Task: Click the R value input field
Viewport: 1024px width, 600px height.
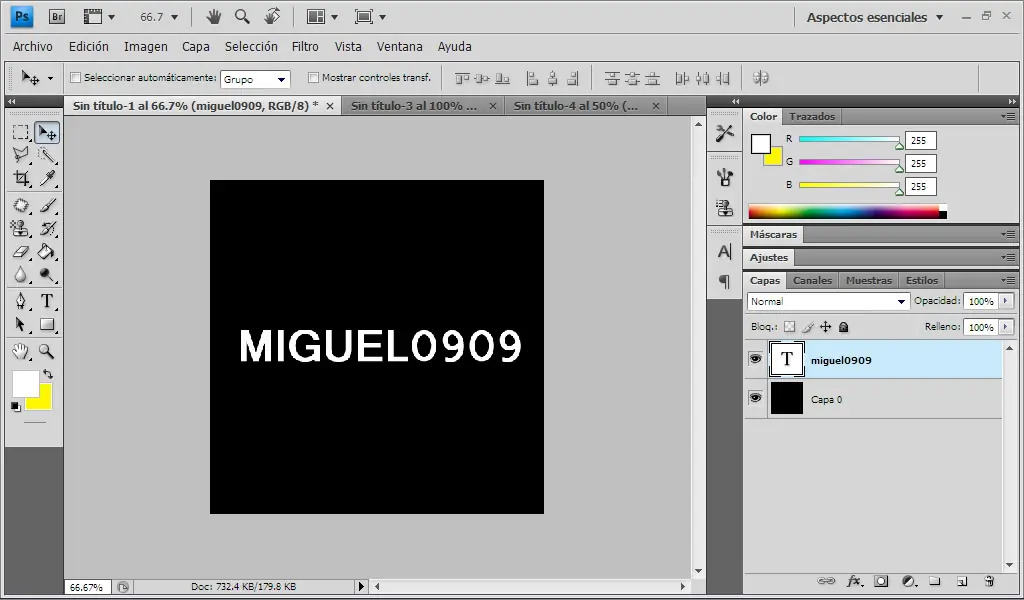Action: pyautogui.click(x=921, y=140)
